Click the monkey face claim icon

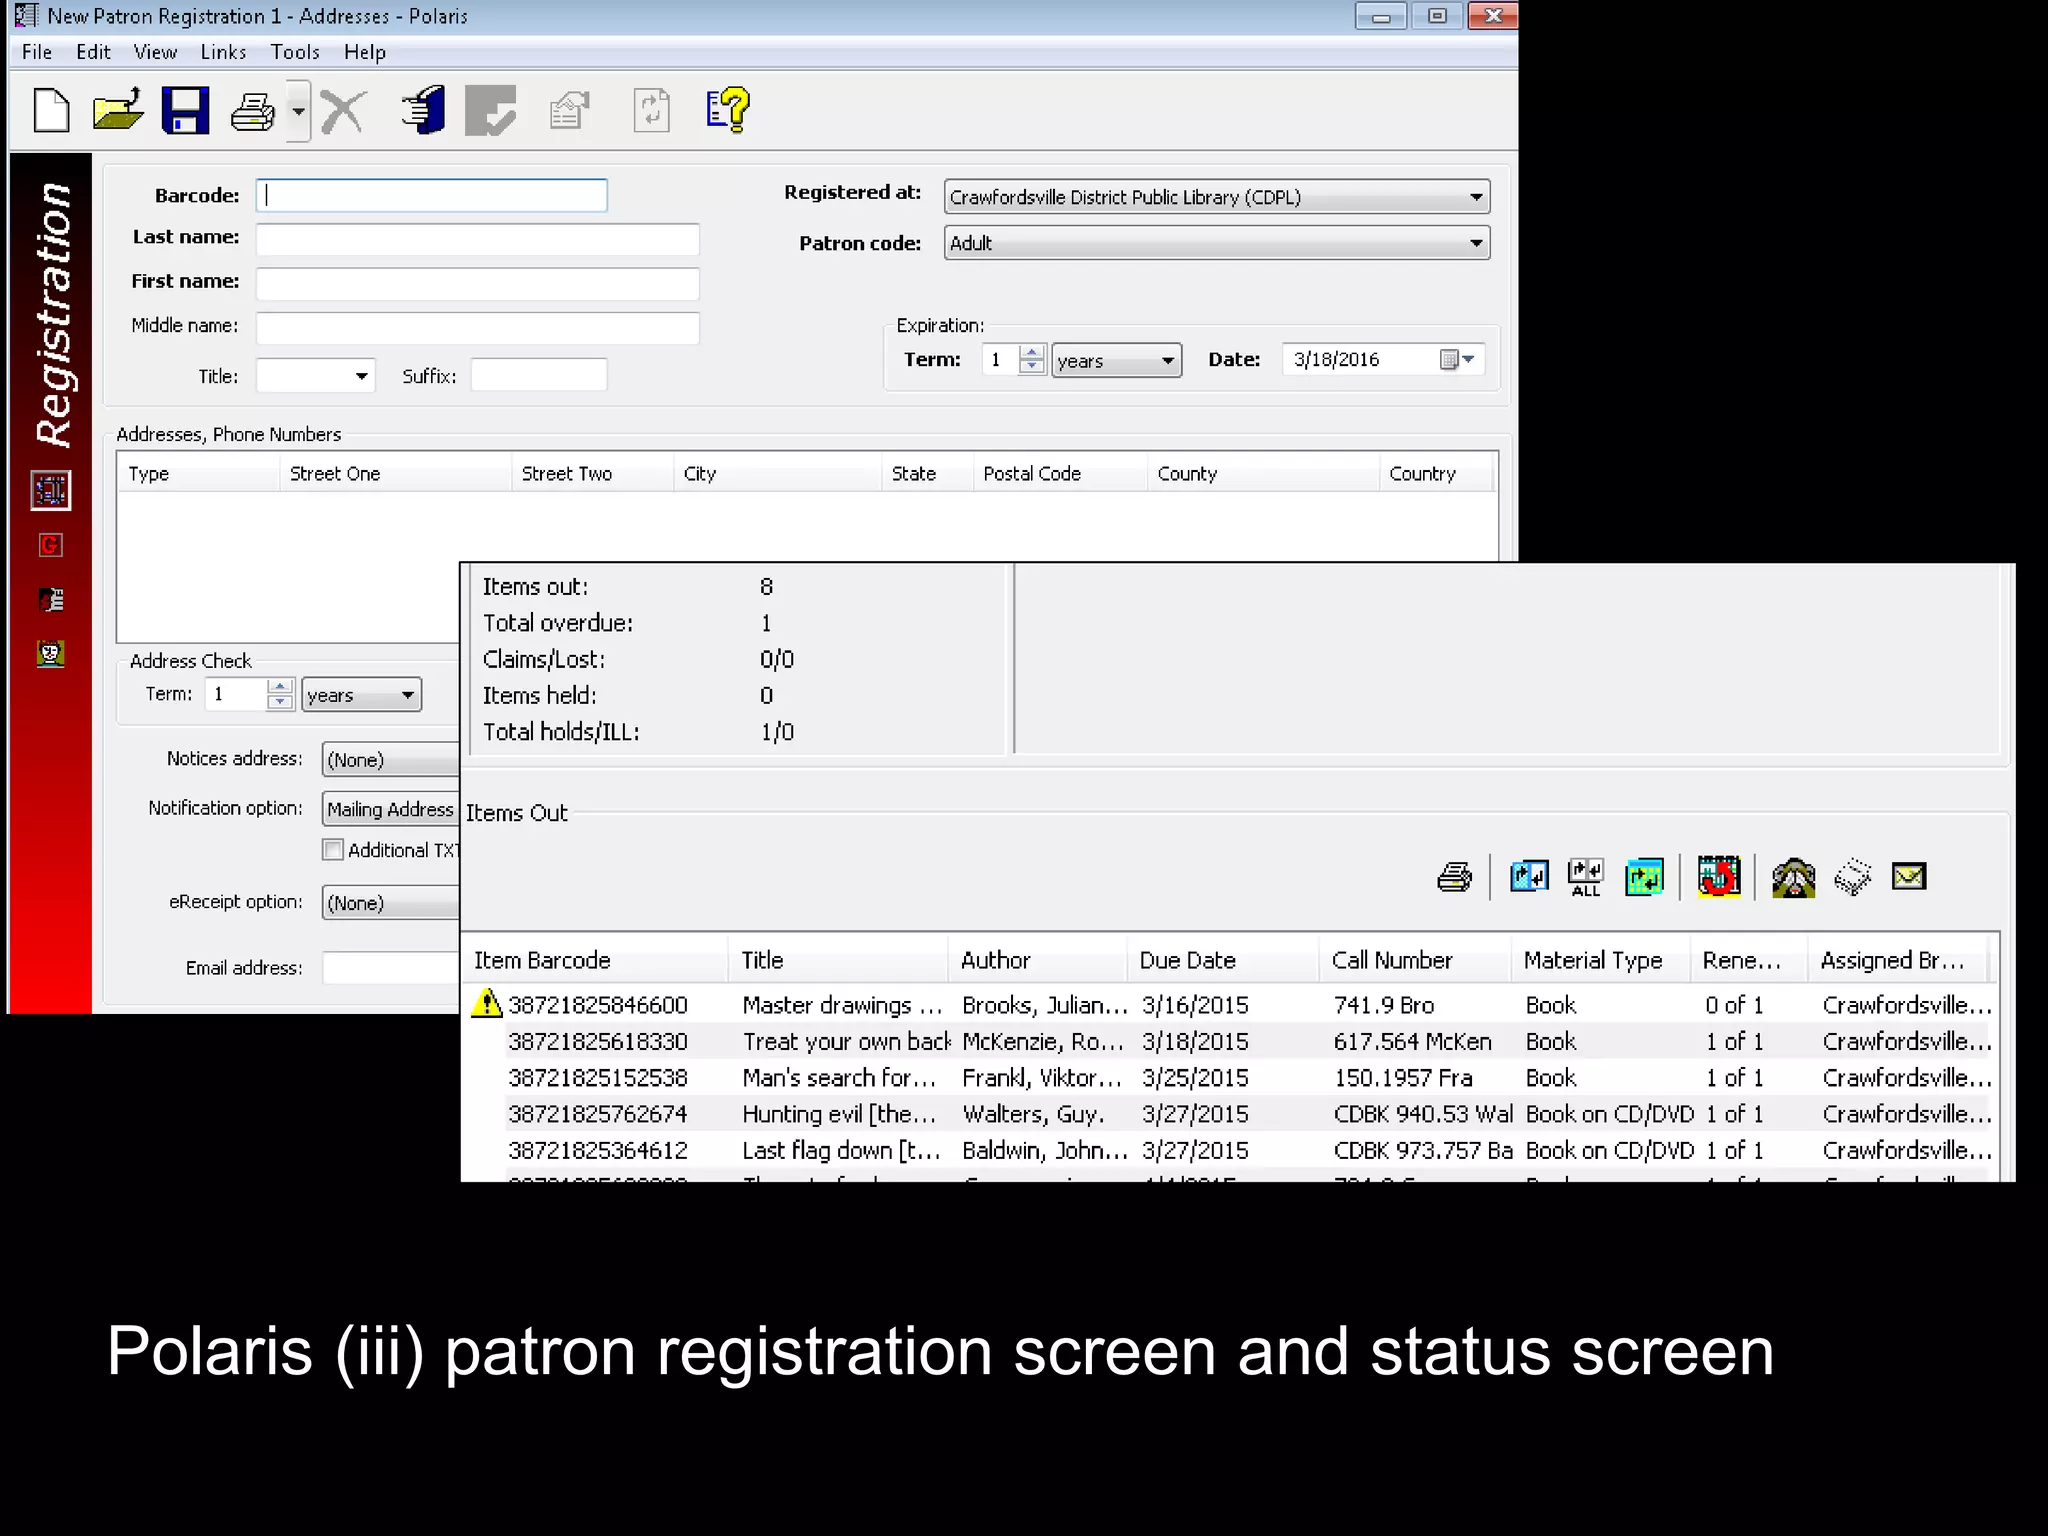click(x=1793, y=877)
